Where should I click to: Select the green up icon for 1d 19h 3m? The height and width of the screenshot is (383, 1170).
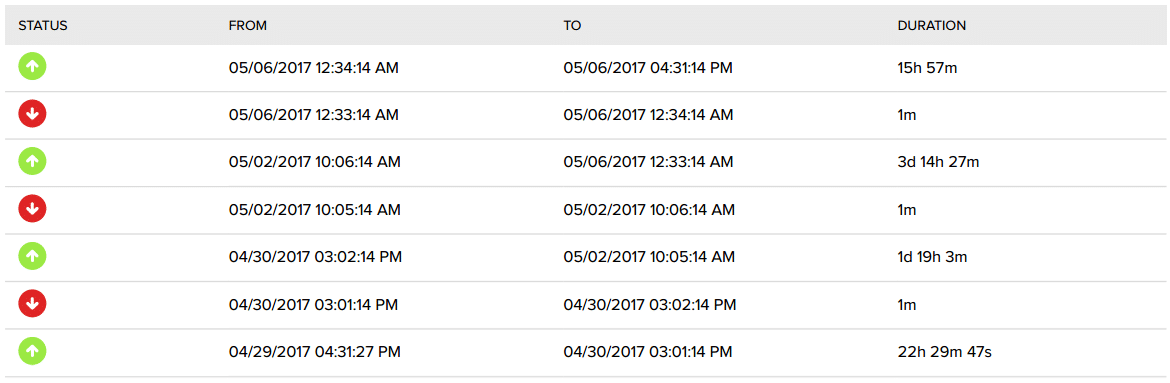pyautogui.click(x=32, y=257)
